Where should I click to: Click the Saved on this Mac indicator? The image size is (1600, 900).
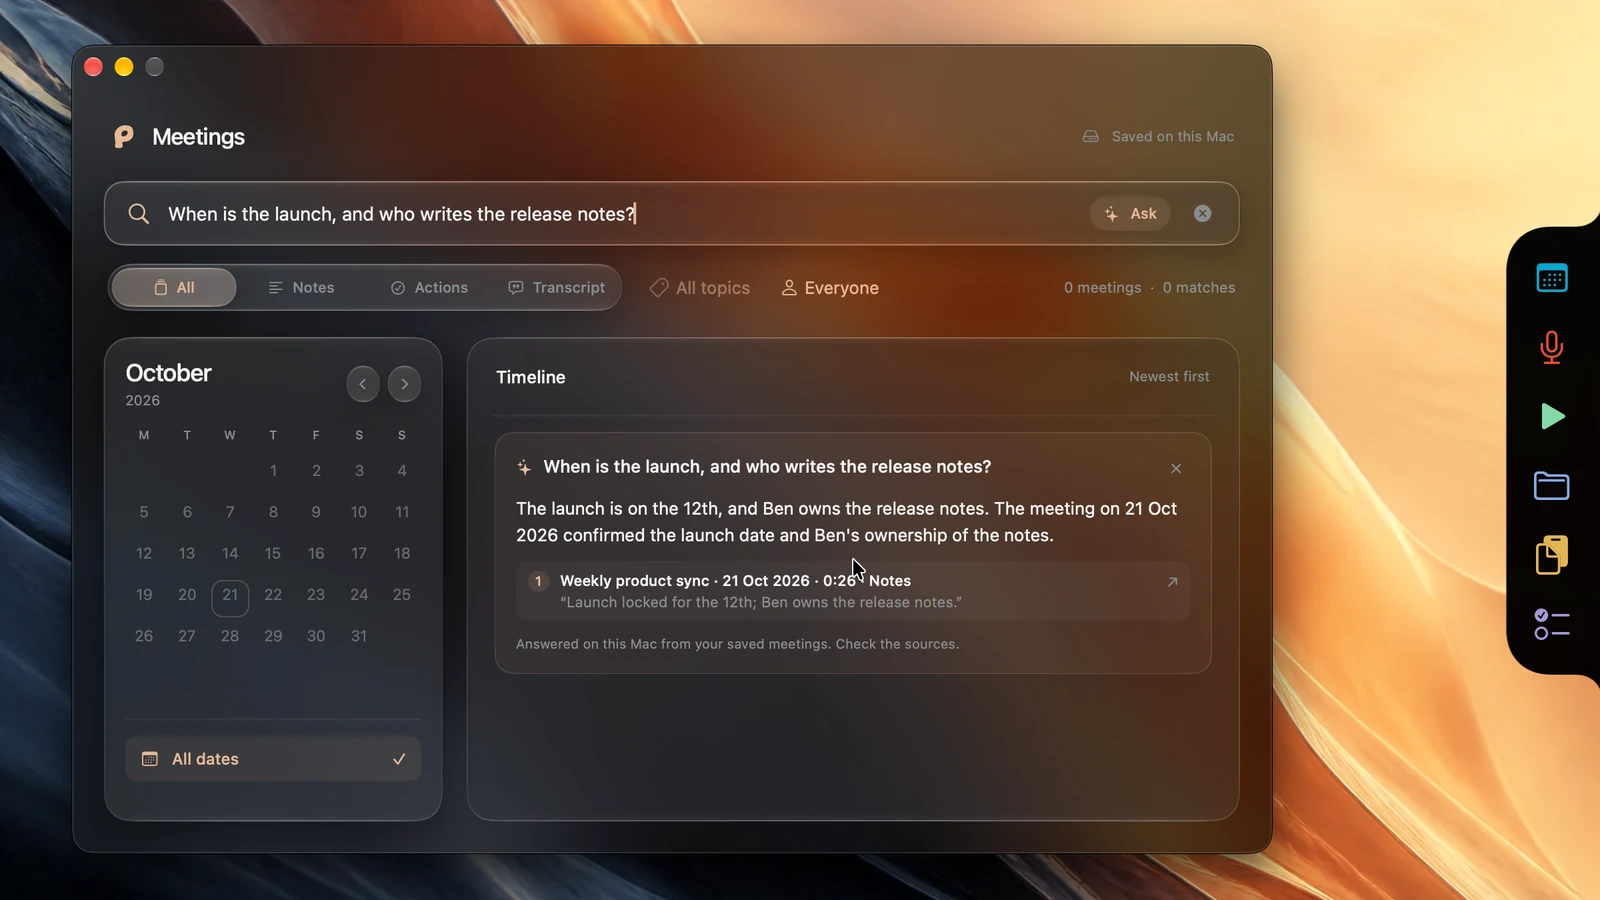click(1158, 136)
